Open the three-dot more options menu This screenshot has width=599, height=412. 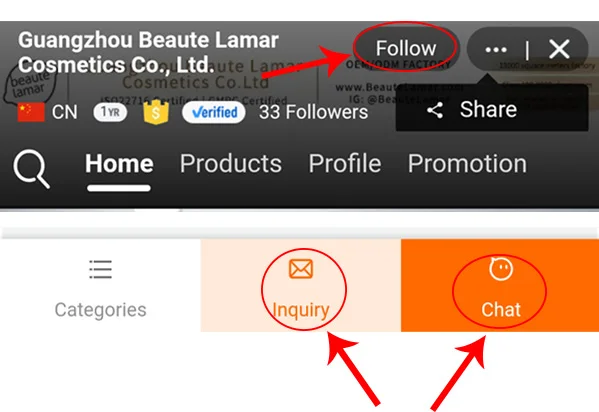[496, 49]
